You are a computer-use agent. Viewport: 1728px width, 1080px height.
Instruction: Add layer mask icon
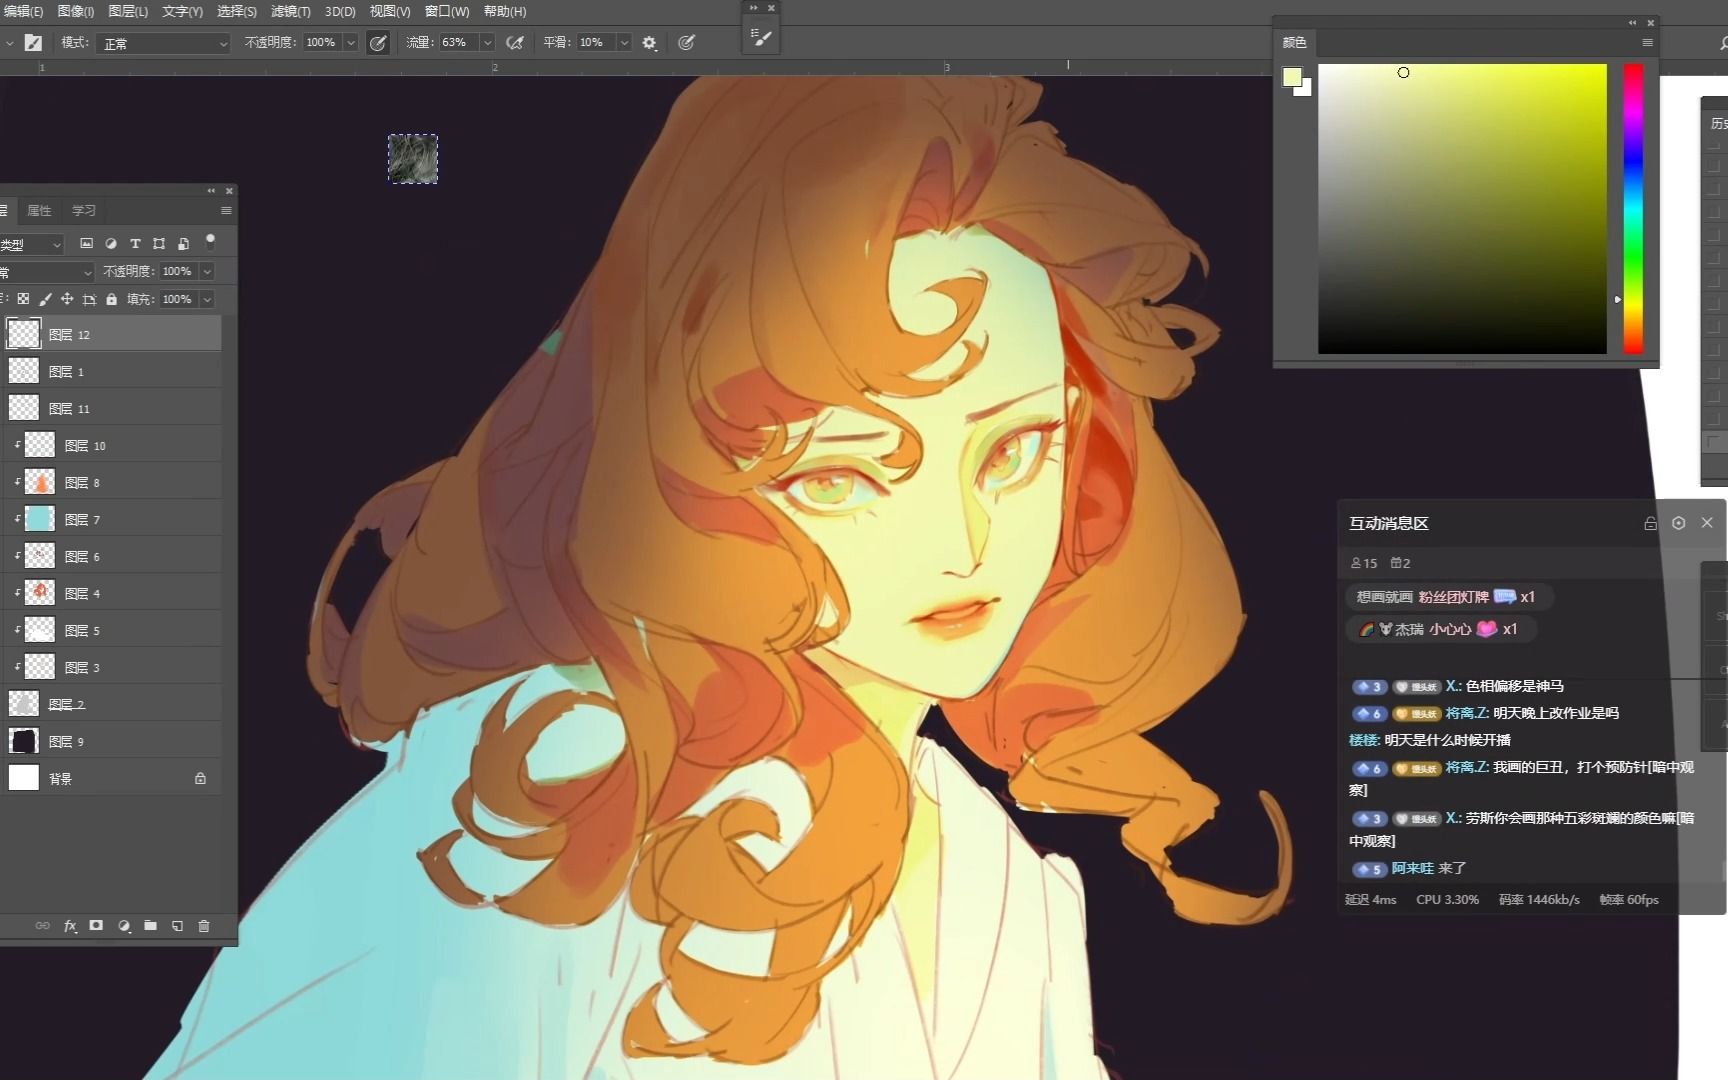(x=96, y=926)
